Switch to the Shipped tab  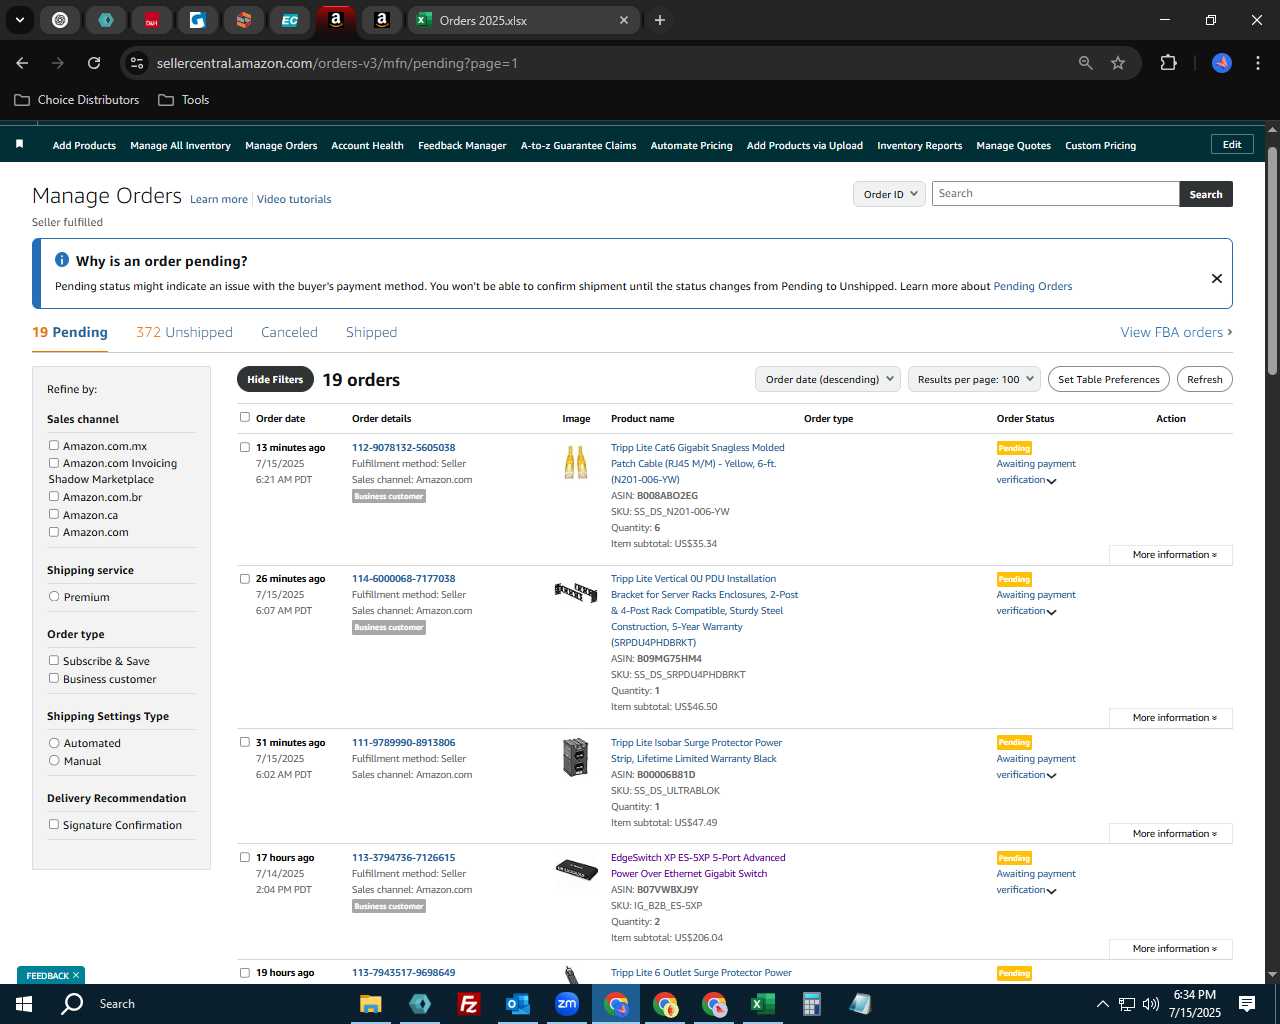[x=371, y=332]
